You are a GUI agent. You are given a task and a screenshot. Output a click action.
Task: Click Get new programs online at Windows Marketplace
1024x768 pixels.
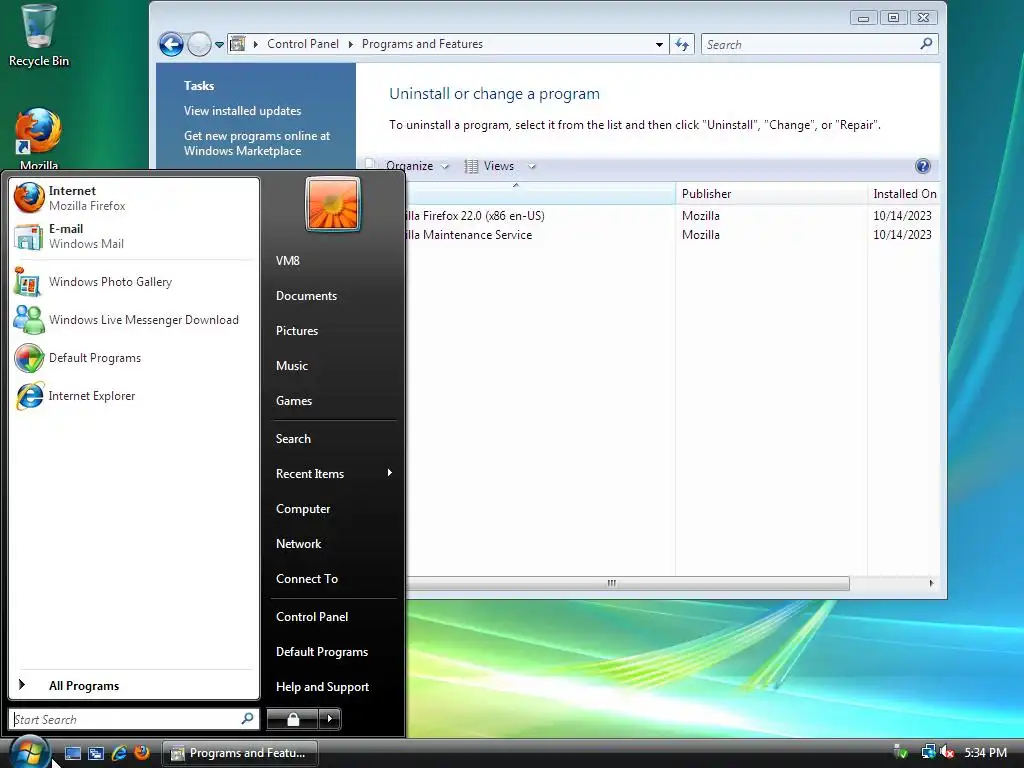(x=257, y=143)
